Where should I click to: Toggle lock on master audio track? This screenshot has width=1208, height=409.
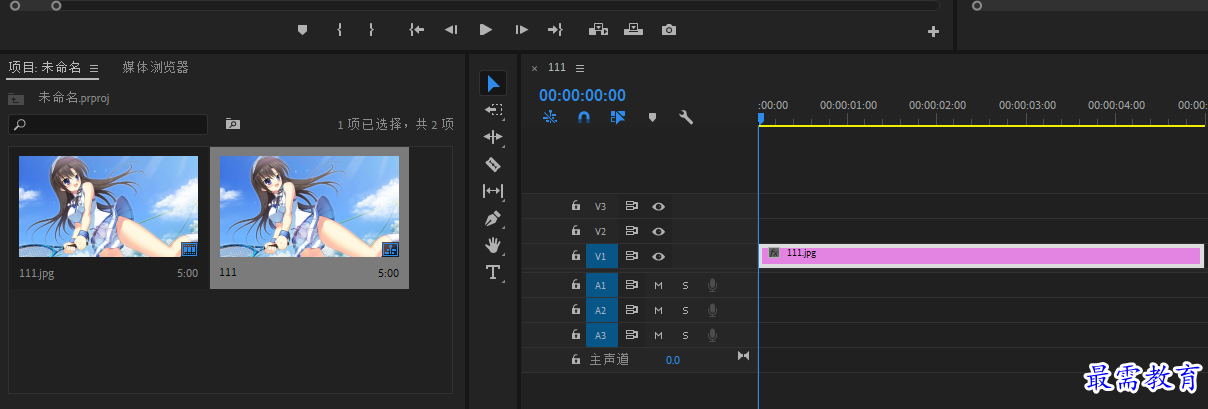point(575,359)
